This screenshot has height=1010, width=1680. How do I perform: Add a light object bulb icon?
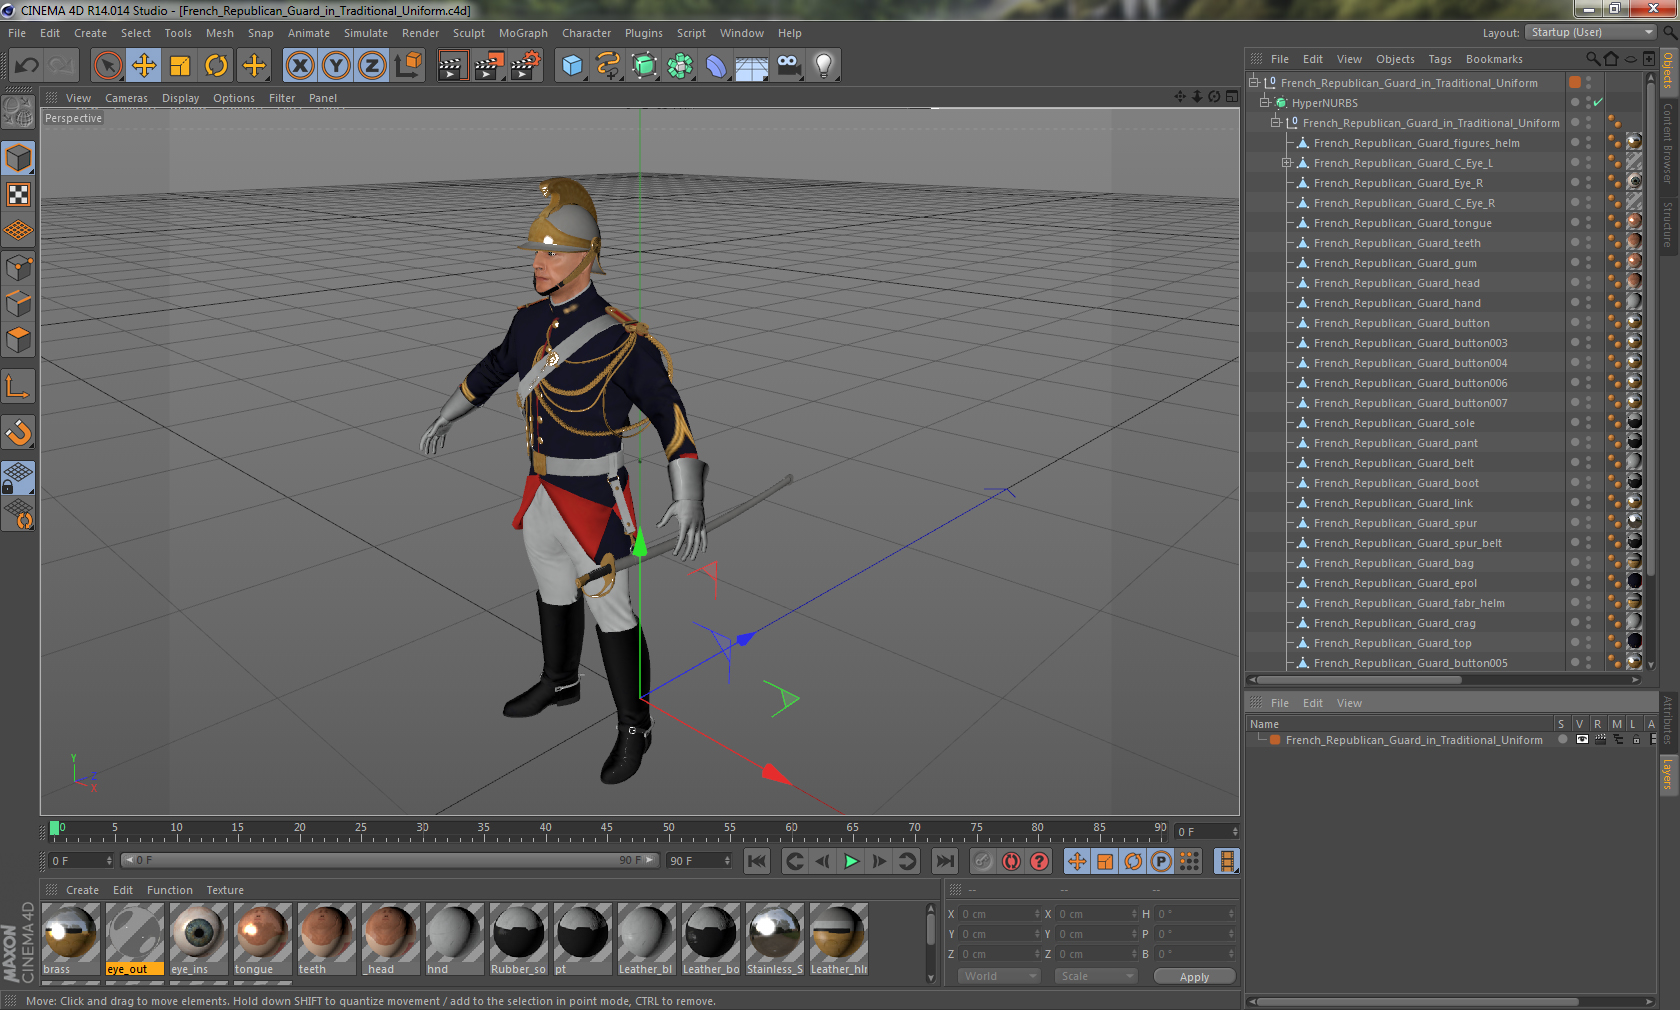824,66
